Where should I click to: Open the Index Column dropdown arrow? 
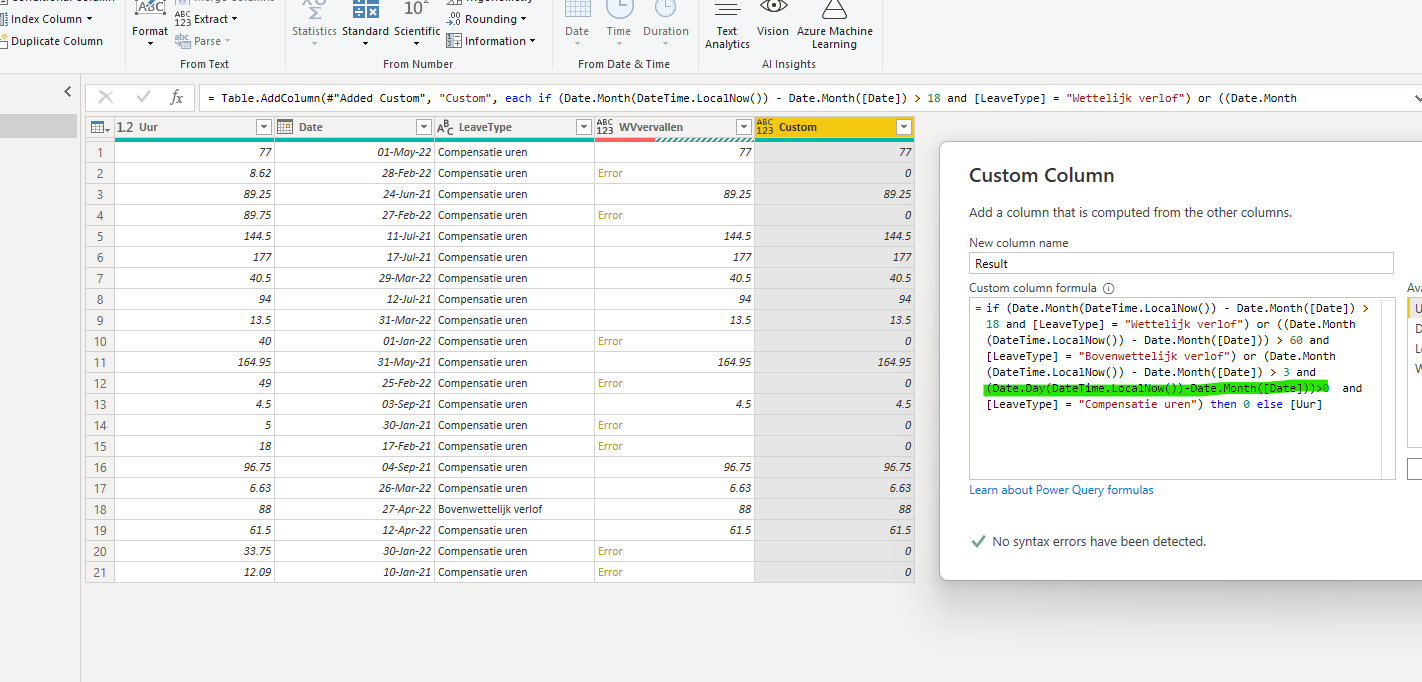pos(89,19)
